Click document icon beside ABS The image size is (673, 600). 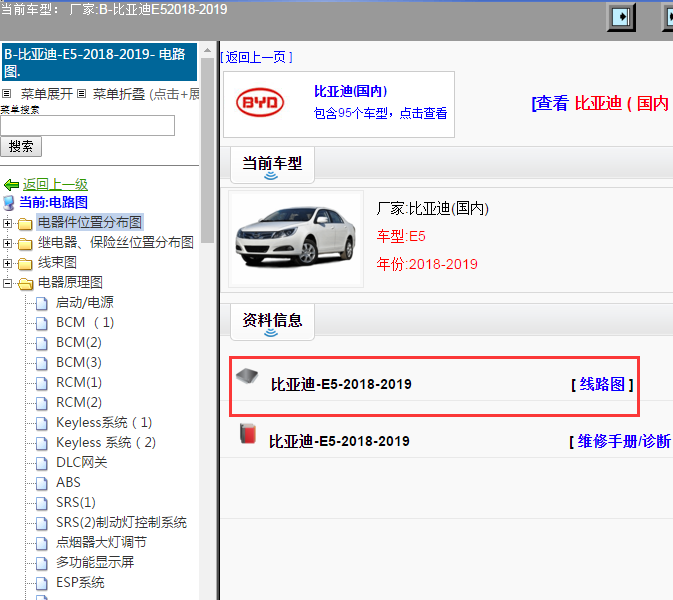(42, 483)
